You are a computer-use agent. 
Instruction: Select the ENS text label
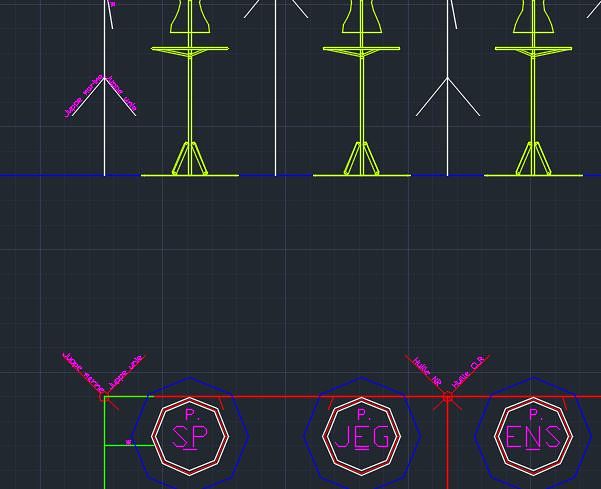(x=533, y=438)
